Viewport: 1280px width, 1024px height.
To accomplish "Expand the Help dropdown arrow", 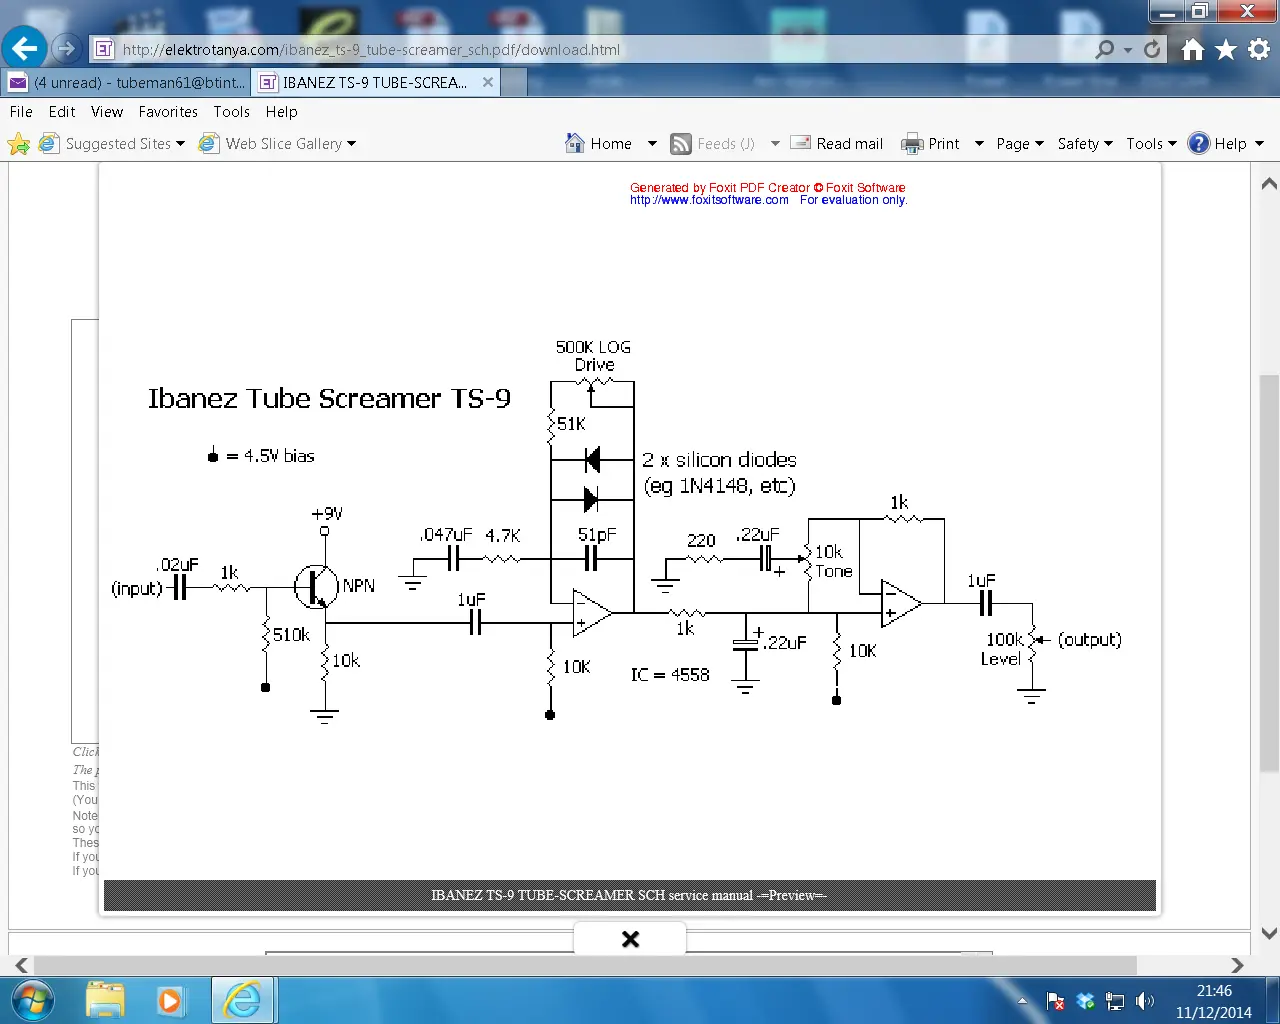I will (x=1259, y=143).
